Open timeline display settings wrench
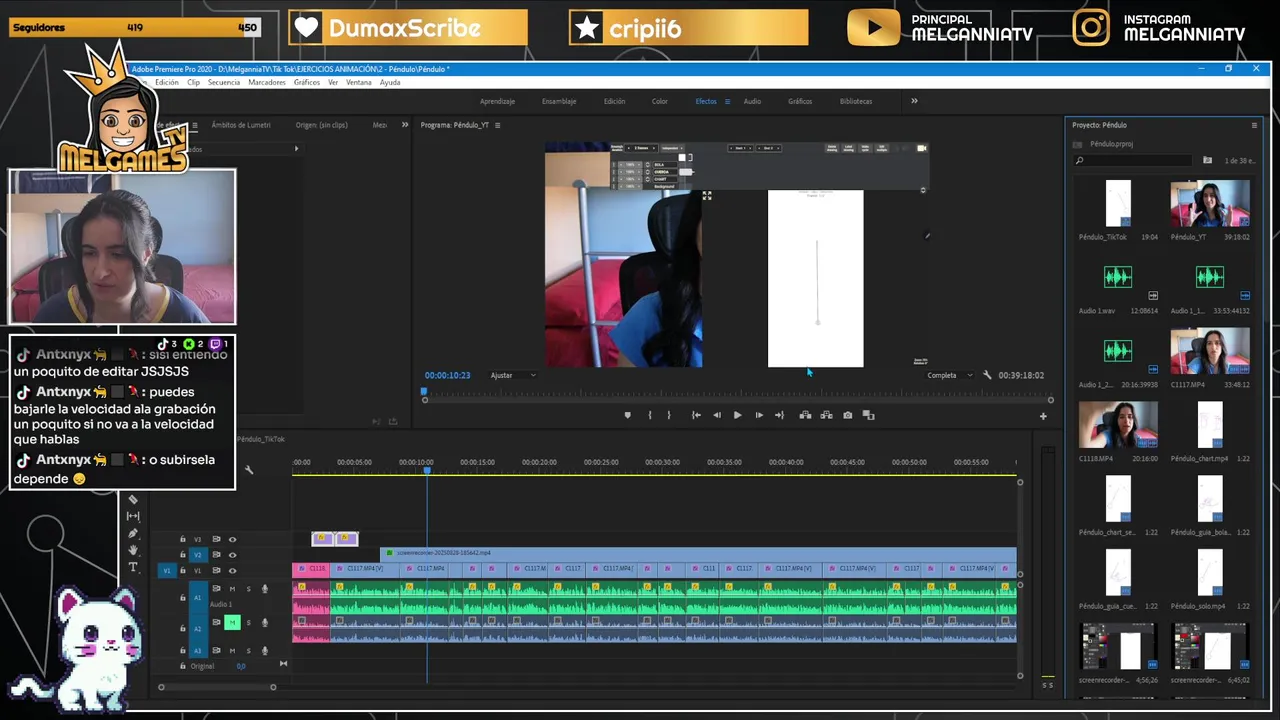Viewport: 1280px width, 720px height. point(249,470)
